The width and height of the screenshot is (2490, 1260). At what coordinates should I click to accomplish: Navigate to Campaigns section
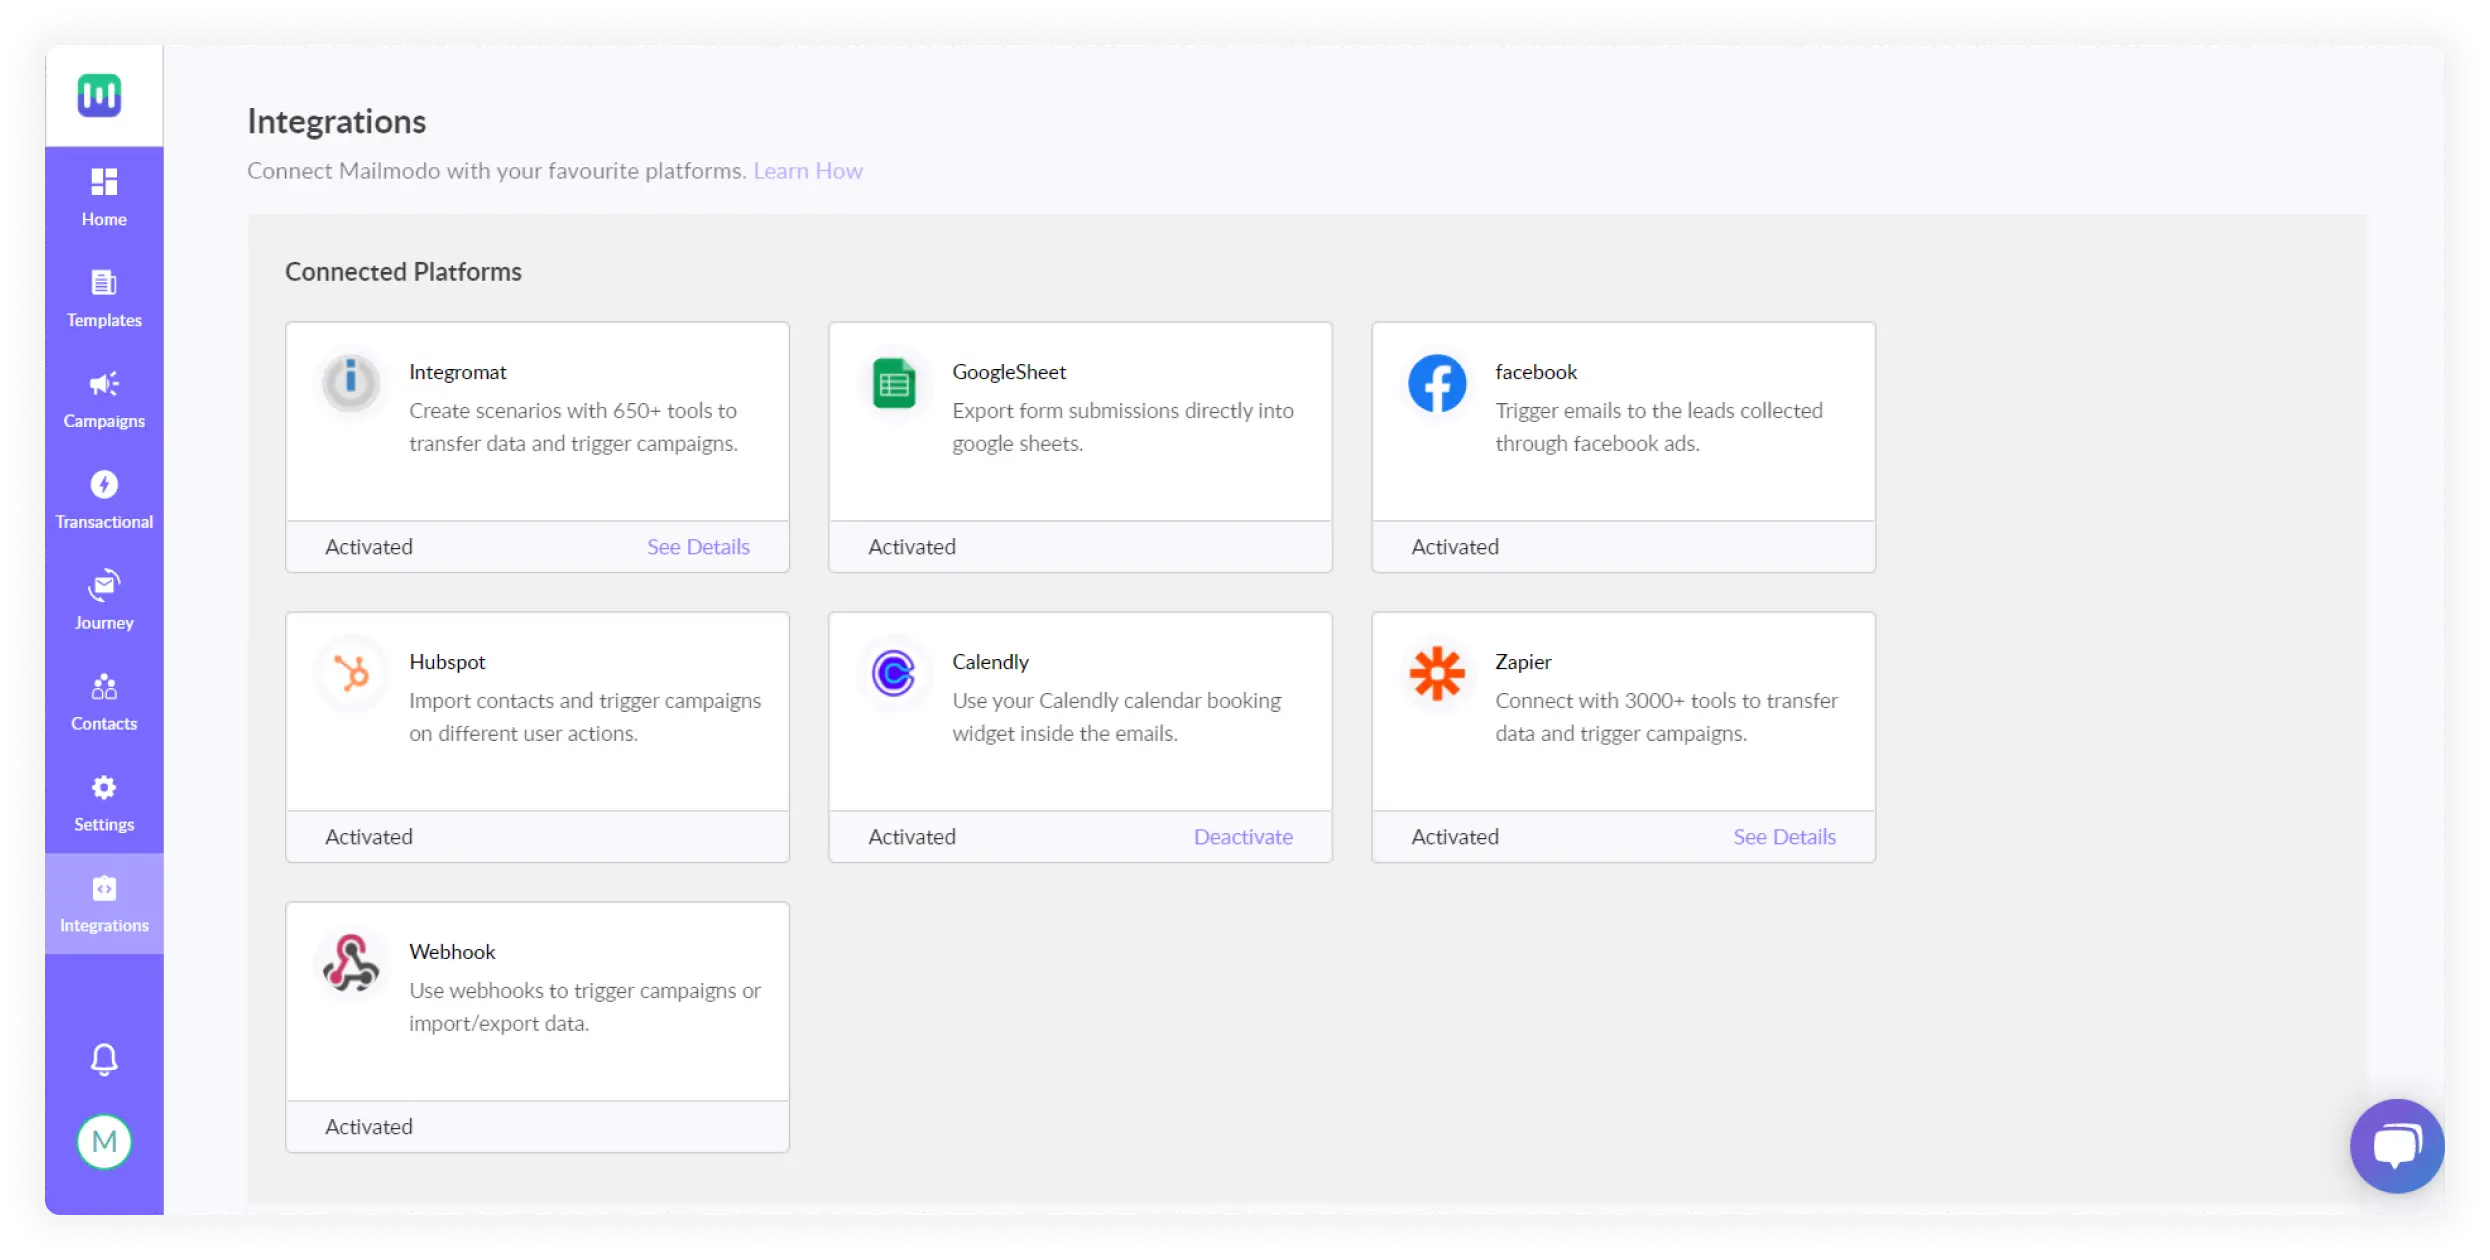(x=104, y=400)
